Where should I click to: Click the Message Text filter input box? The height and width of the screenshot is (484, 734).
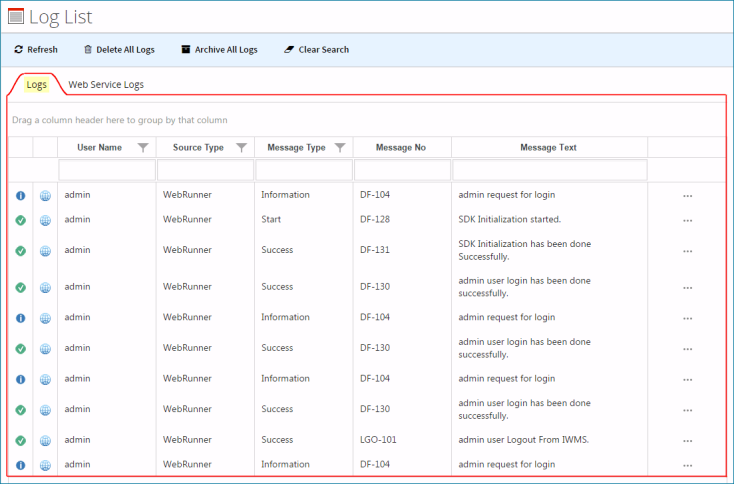550,170
